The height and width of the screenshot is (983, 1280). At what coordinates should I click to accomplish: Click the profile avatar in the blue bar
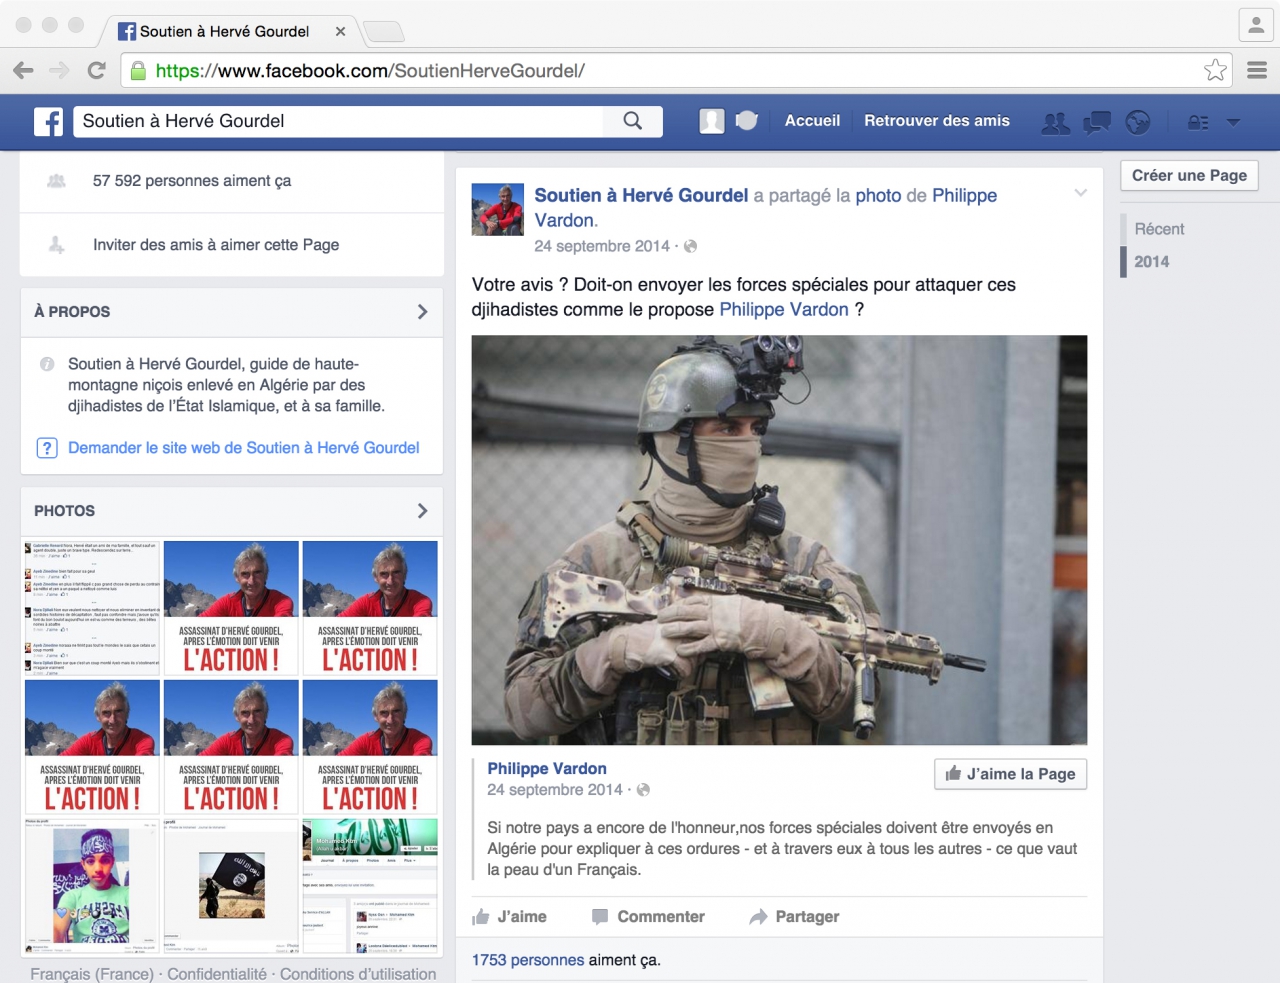[x=712, y=121]
